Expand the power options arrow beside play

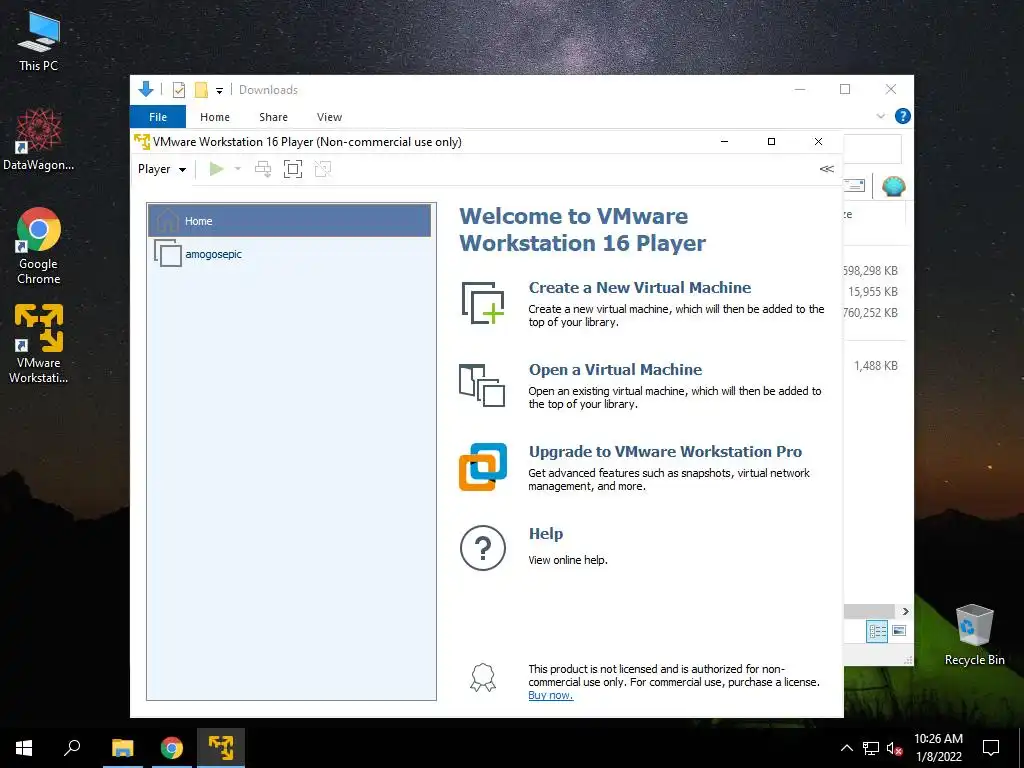pos(238,169)
